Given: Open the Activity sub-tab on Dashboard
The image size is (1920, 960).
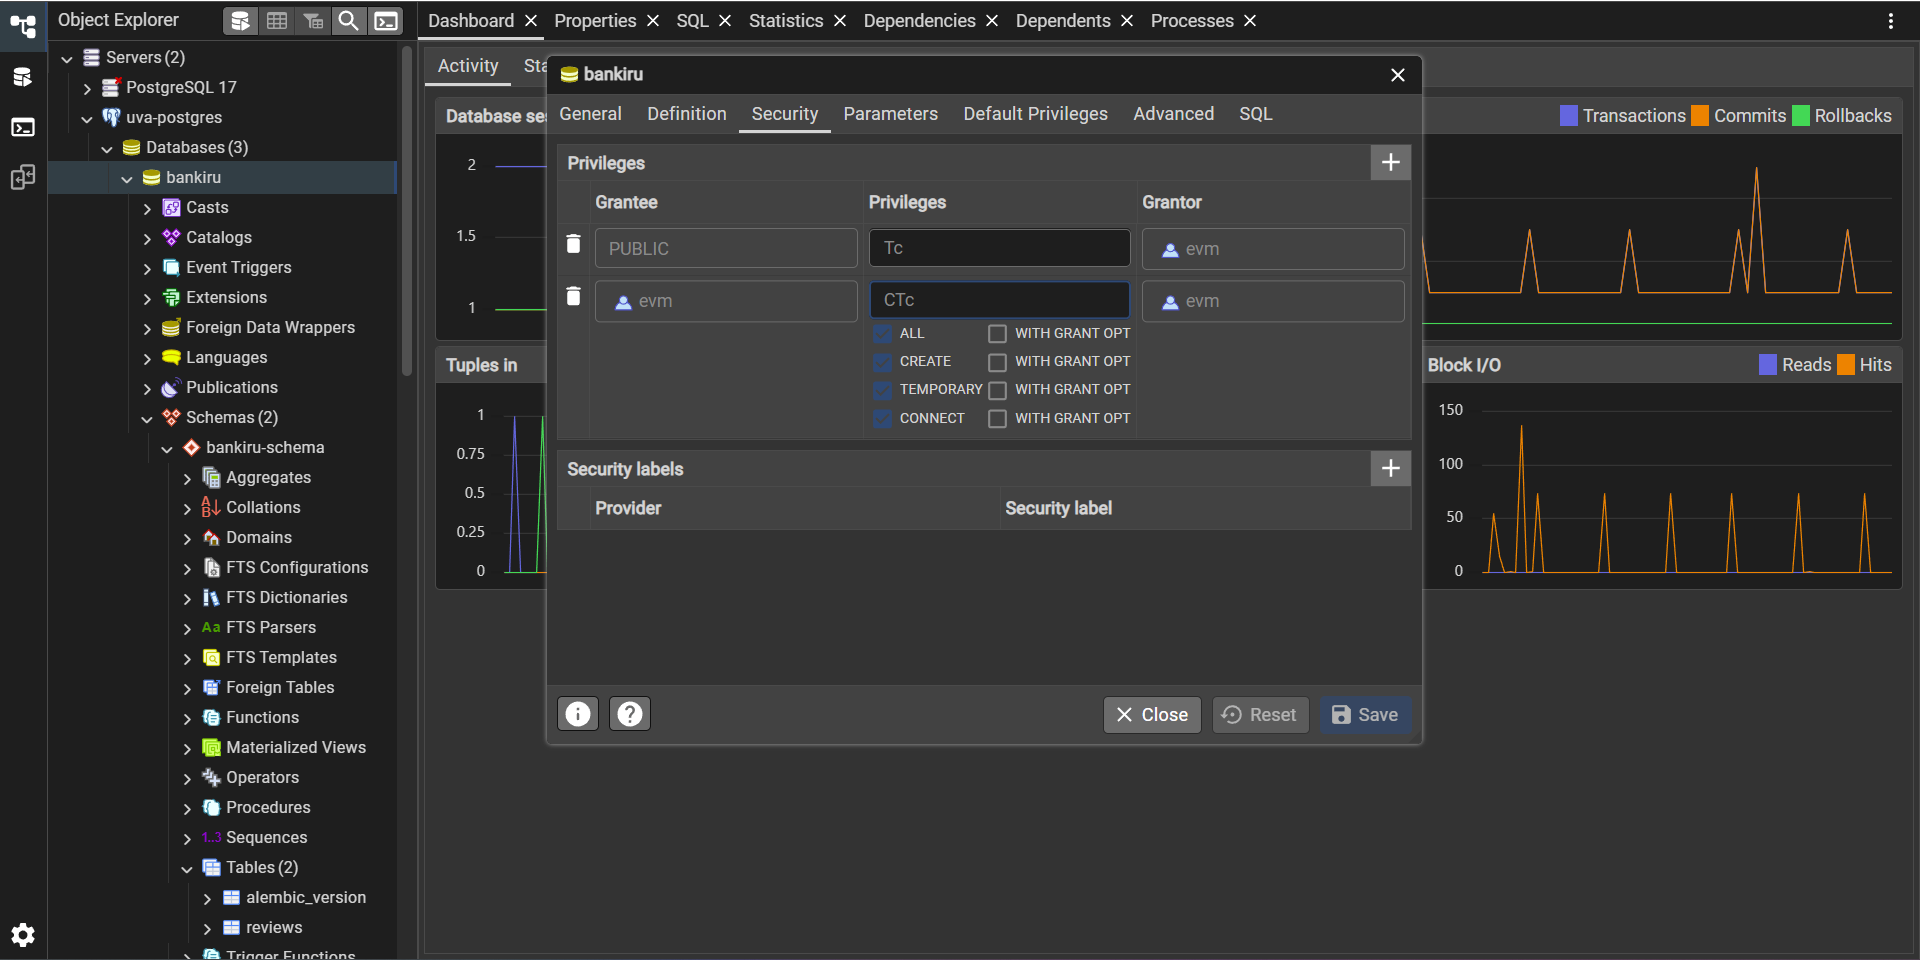Looking at the screenshot, I should [x=468, y=66].
